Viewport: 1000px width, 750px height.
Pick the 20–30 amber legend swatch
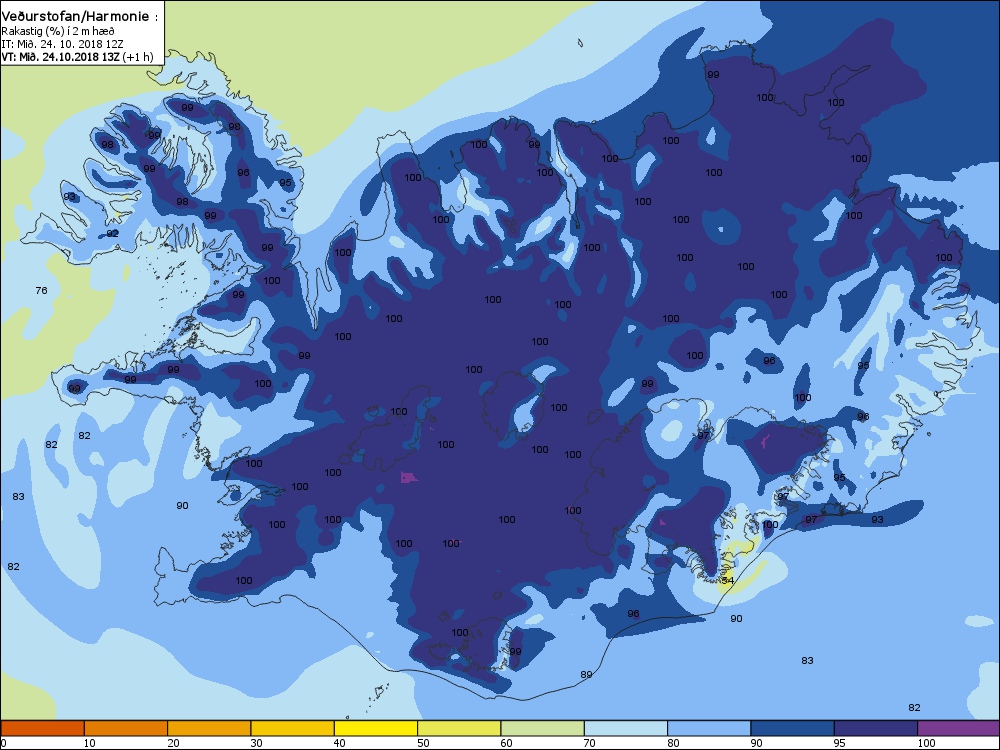click(x=209, y=728)
